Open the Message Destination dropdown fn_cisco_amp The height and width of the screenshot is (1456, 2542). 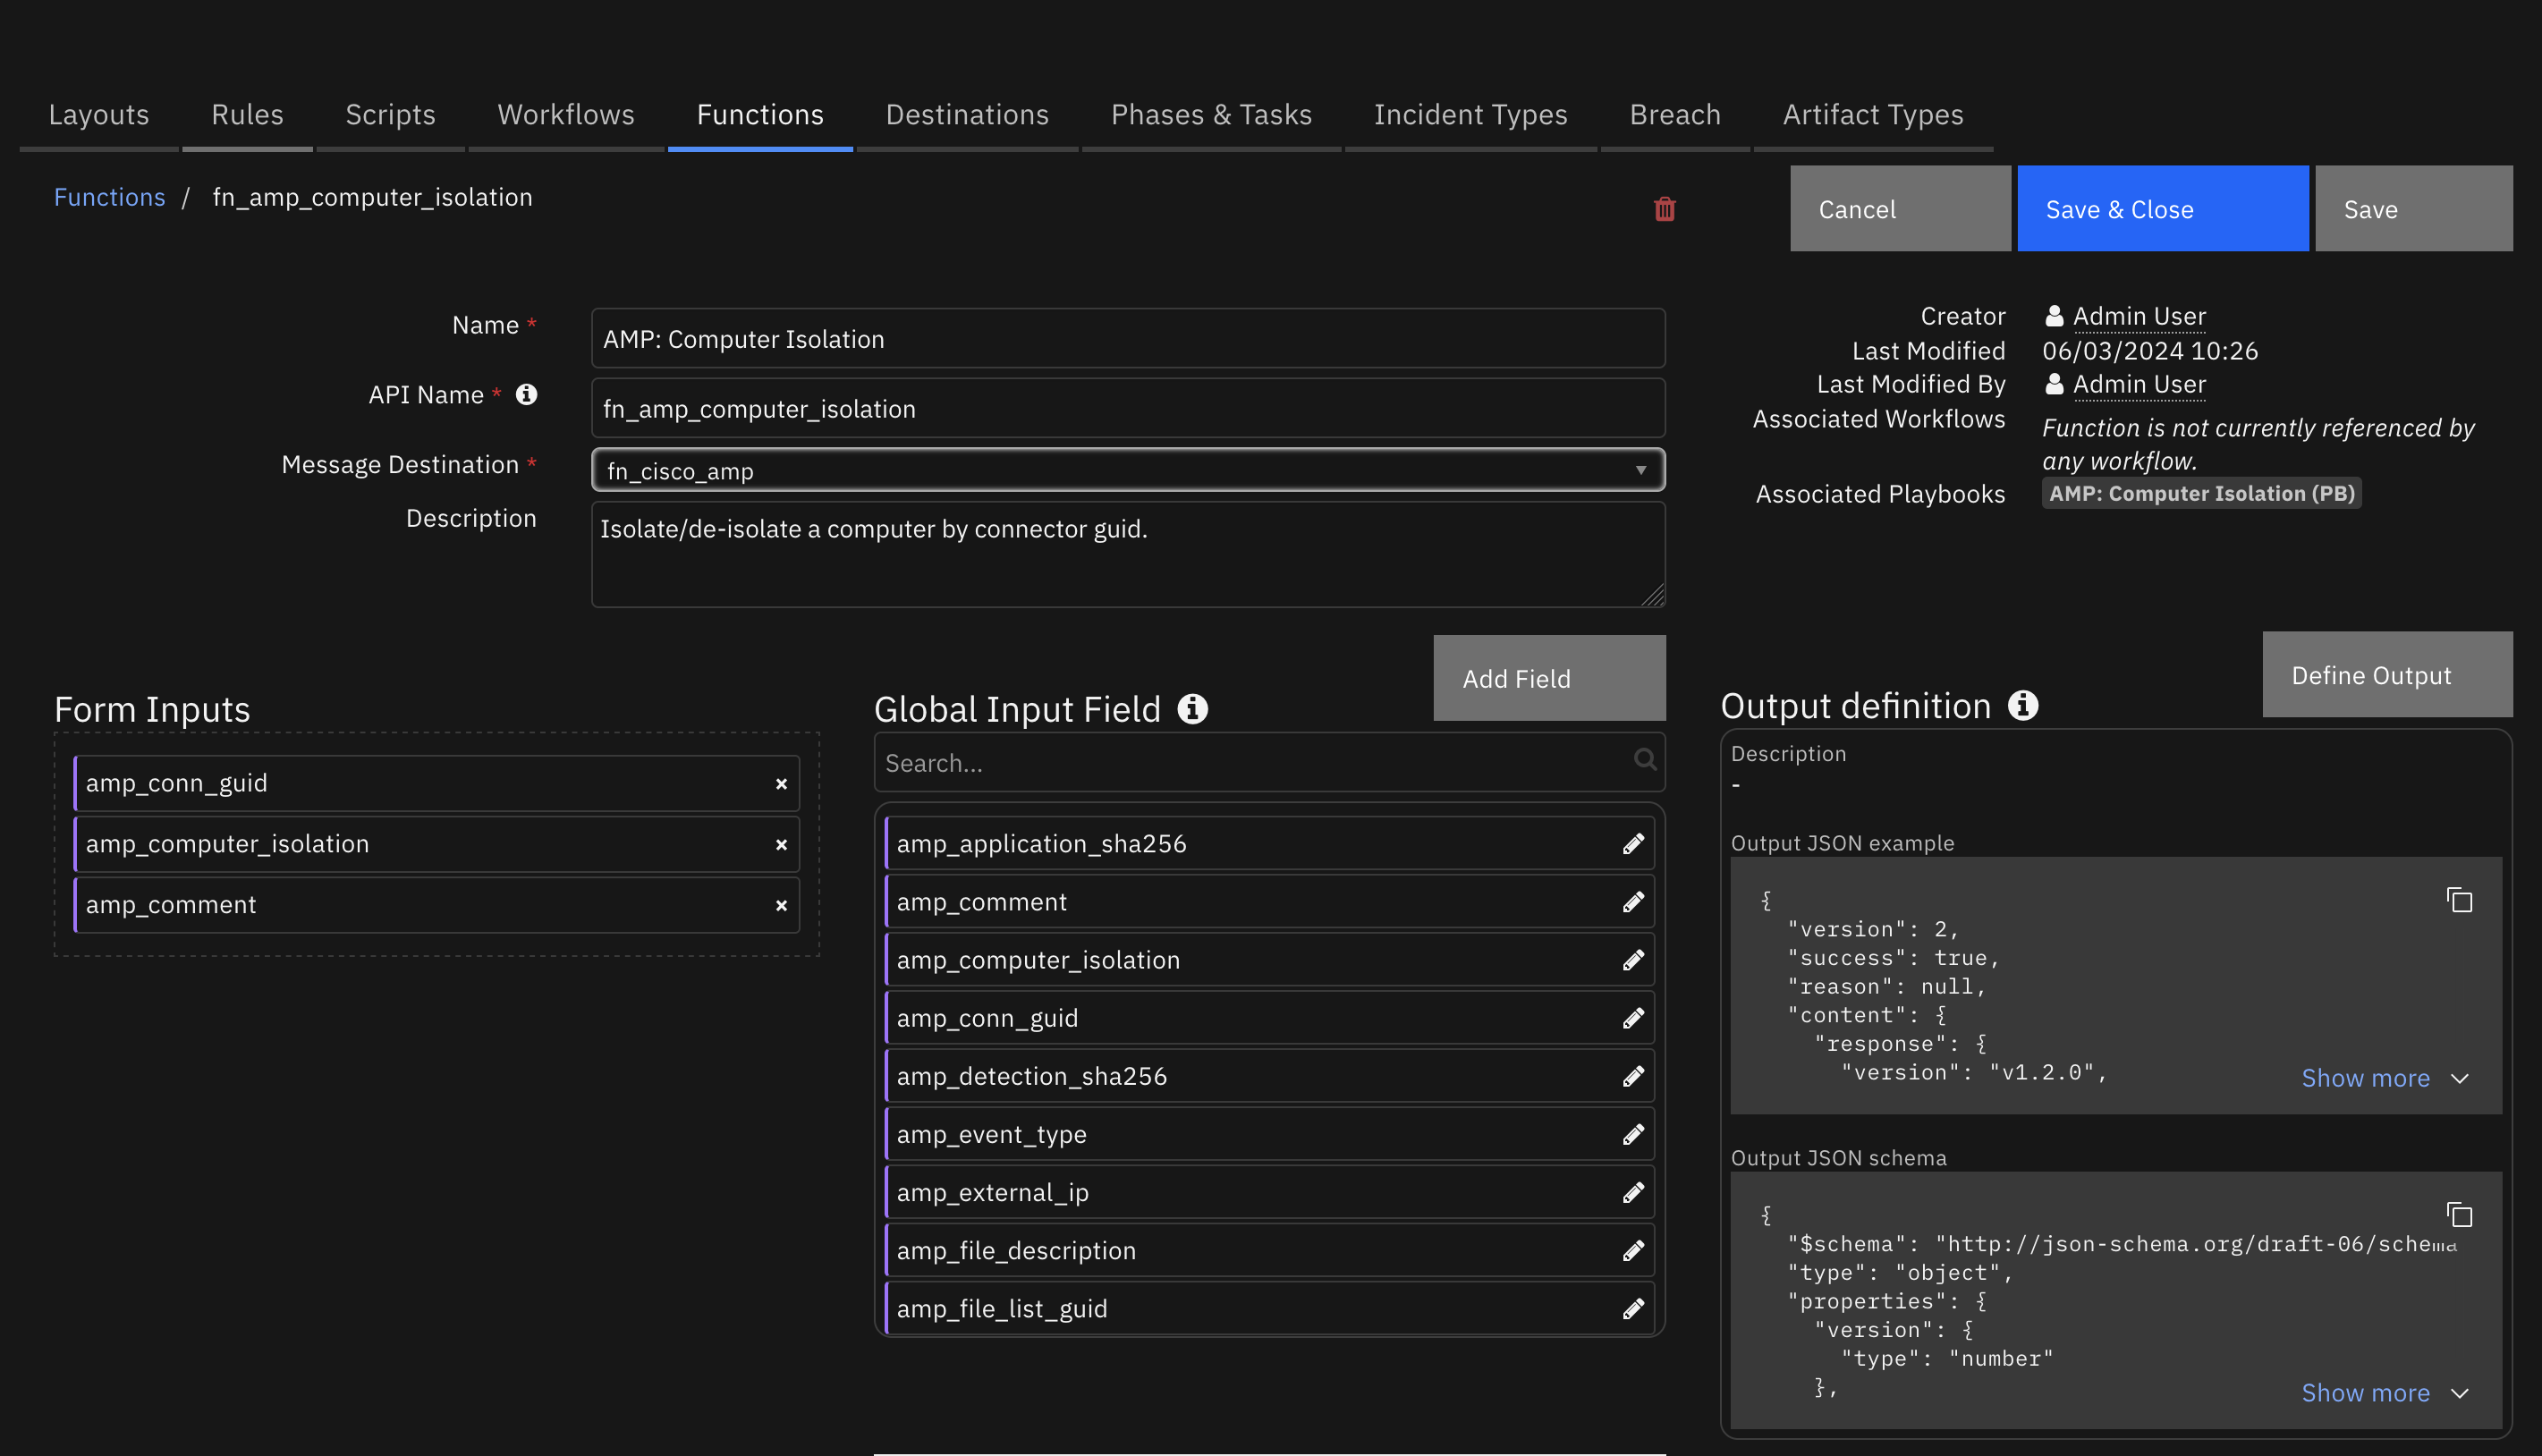pyautogui.click(x=1126, y=468)
